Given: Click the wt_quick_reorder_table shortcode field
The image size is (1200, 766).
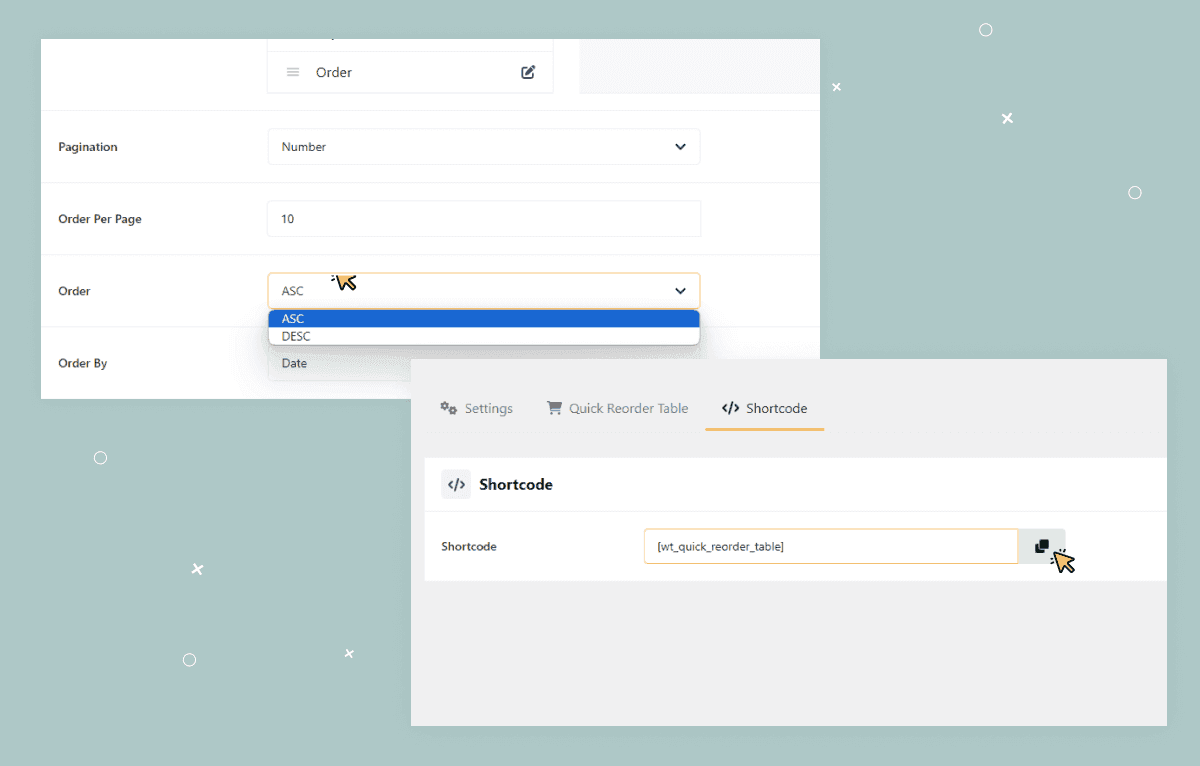Looking at the screenshot, I should click(831, 546).
